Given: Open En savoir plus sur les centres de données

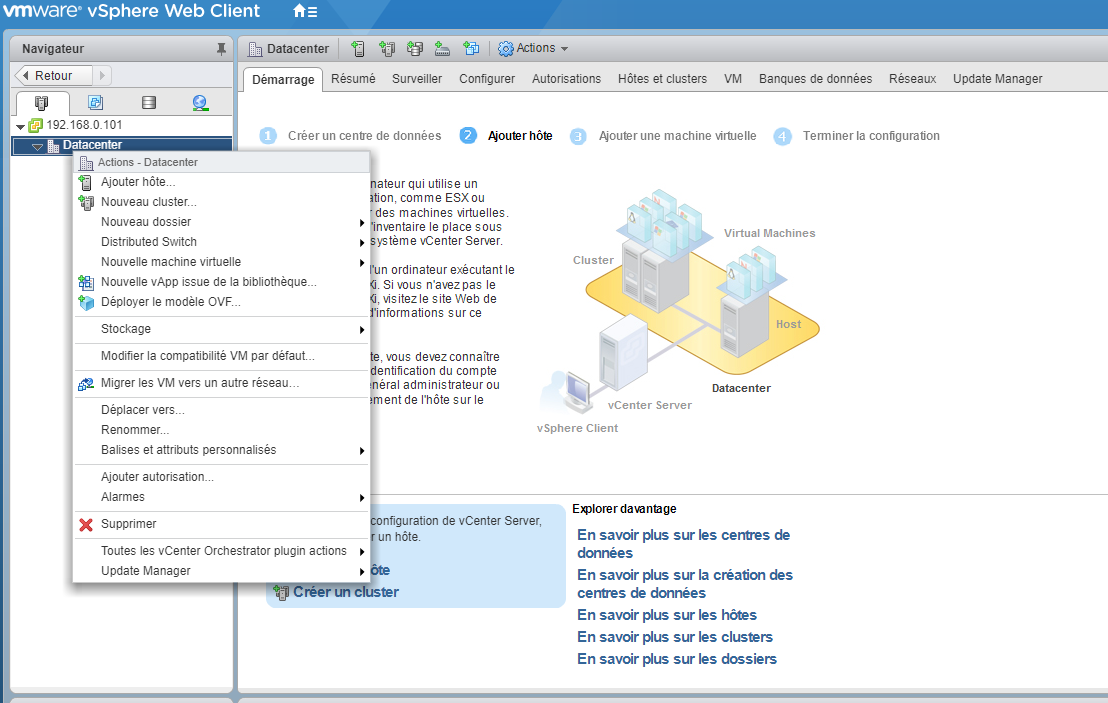Looking at the screenshot, I should [683, 544].
